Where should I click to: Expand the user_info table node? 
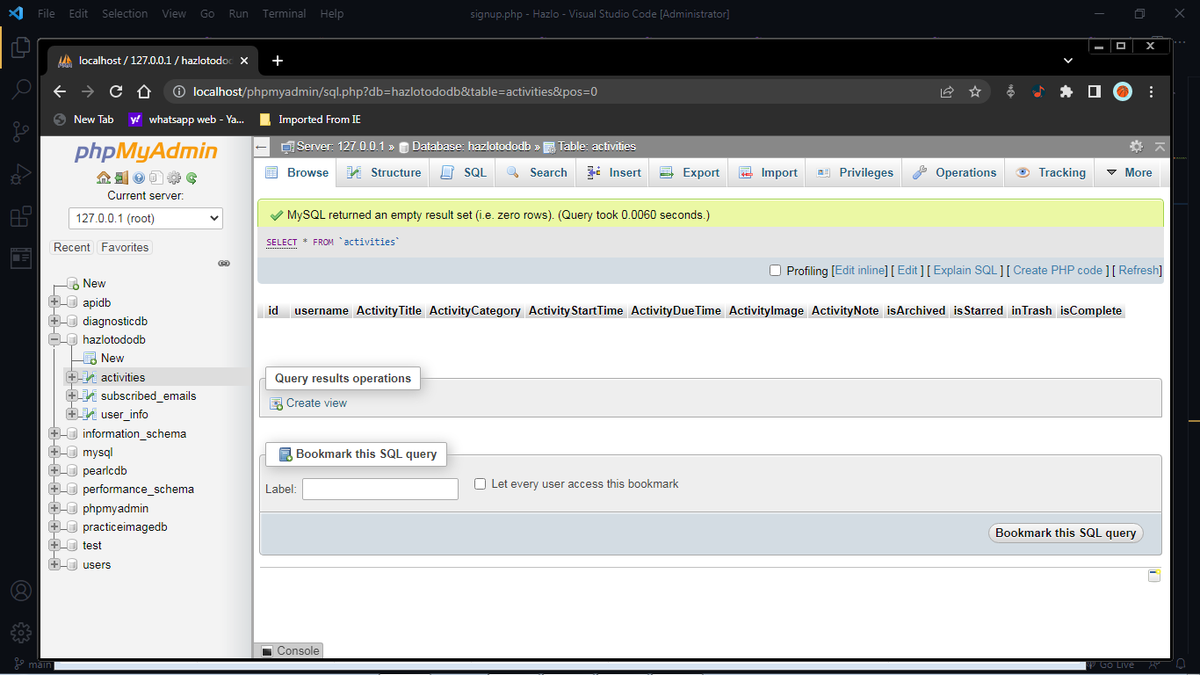(71, 414)
